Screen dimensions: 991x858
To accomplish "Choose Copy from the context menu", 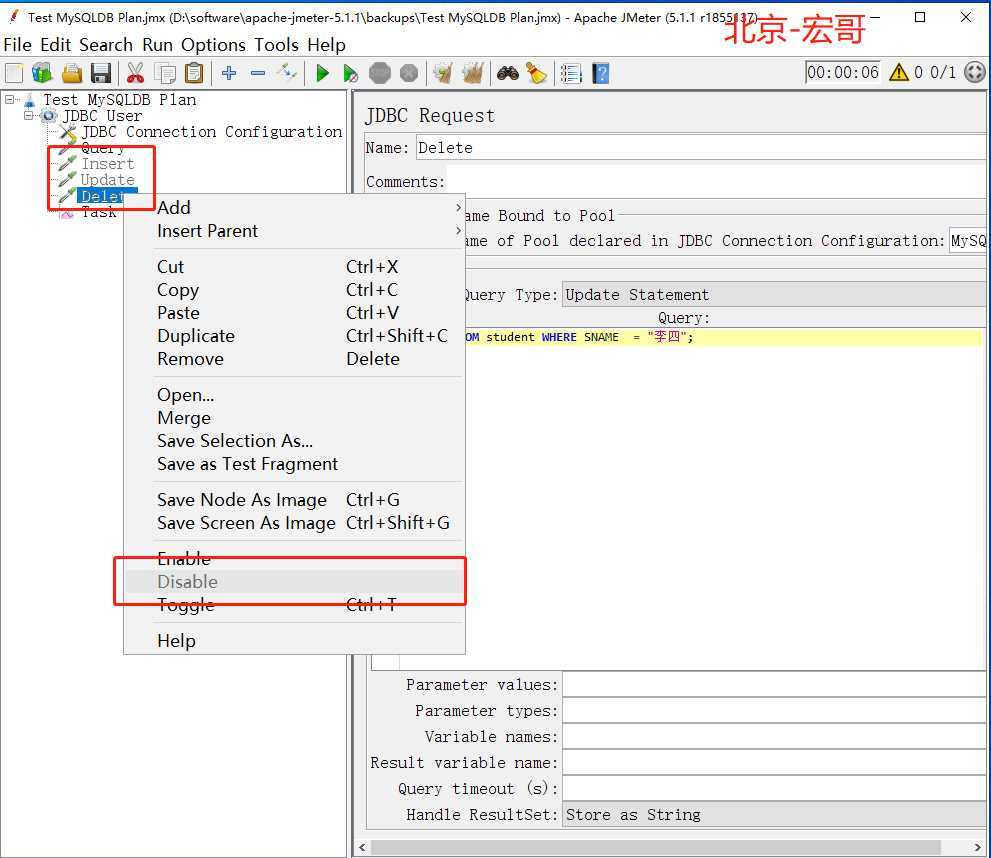I will point(295,289).
